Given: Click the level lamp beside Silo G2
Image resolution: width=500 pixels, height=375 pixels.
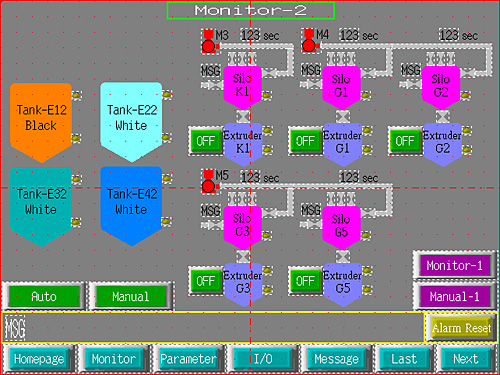Looking at the screenshot, I should pyautogui.click(x=465, y=96).
